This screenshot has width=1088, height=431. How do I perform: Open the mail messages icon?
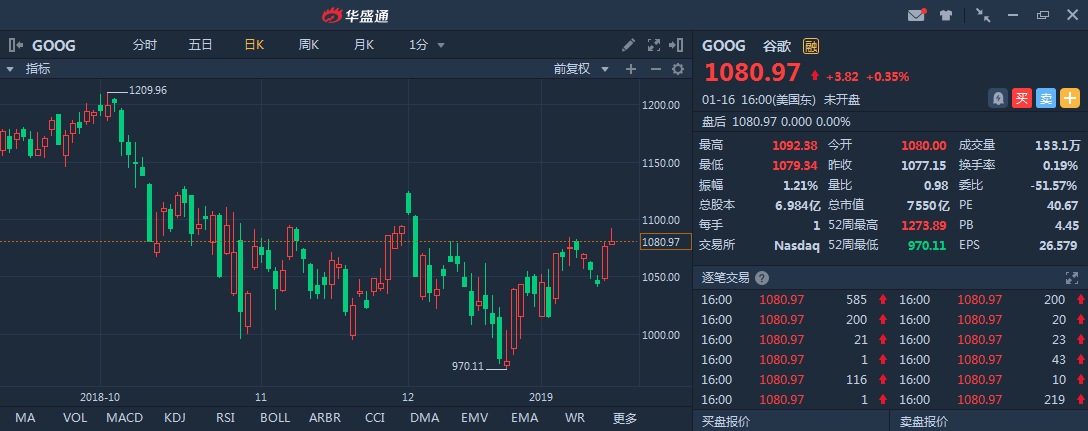(x=917, y=15)
